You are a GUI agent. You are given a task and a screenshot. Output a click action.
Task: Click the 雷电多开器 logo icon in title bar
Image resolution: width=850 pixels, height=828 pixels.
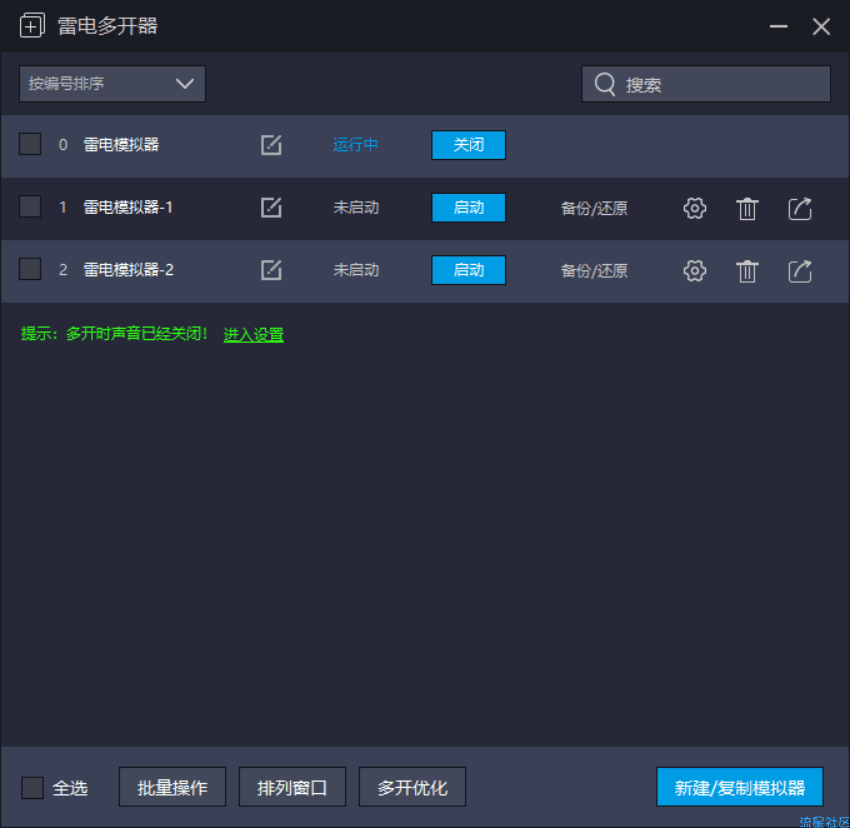pyautogui.click(x=33, y=25)
